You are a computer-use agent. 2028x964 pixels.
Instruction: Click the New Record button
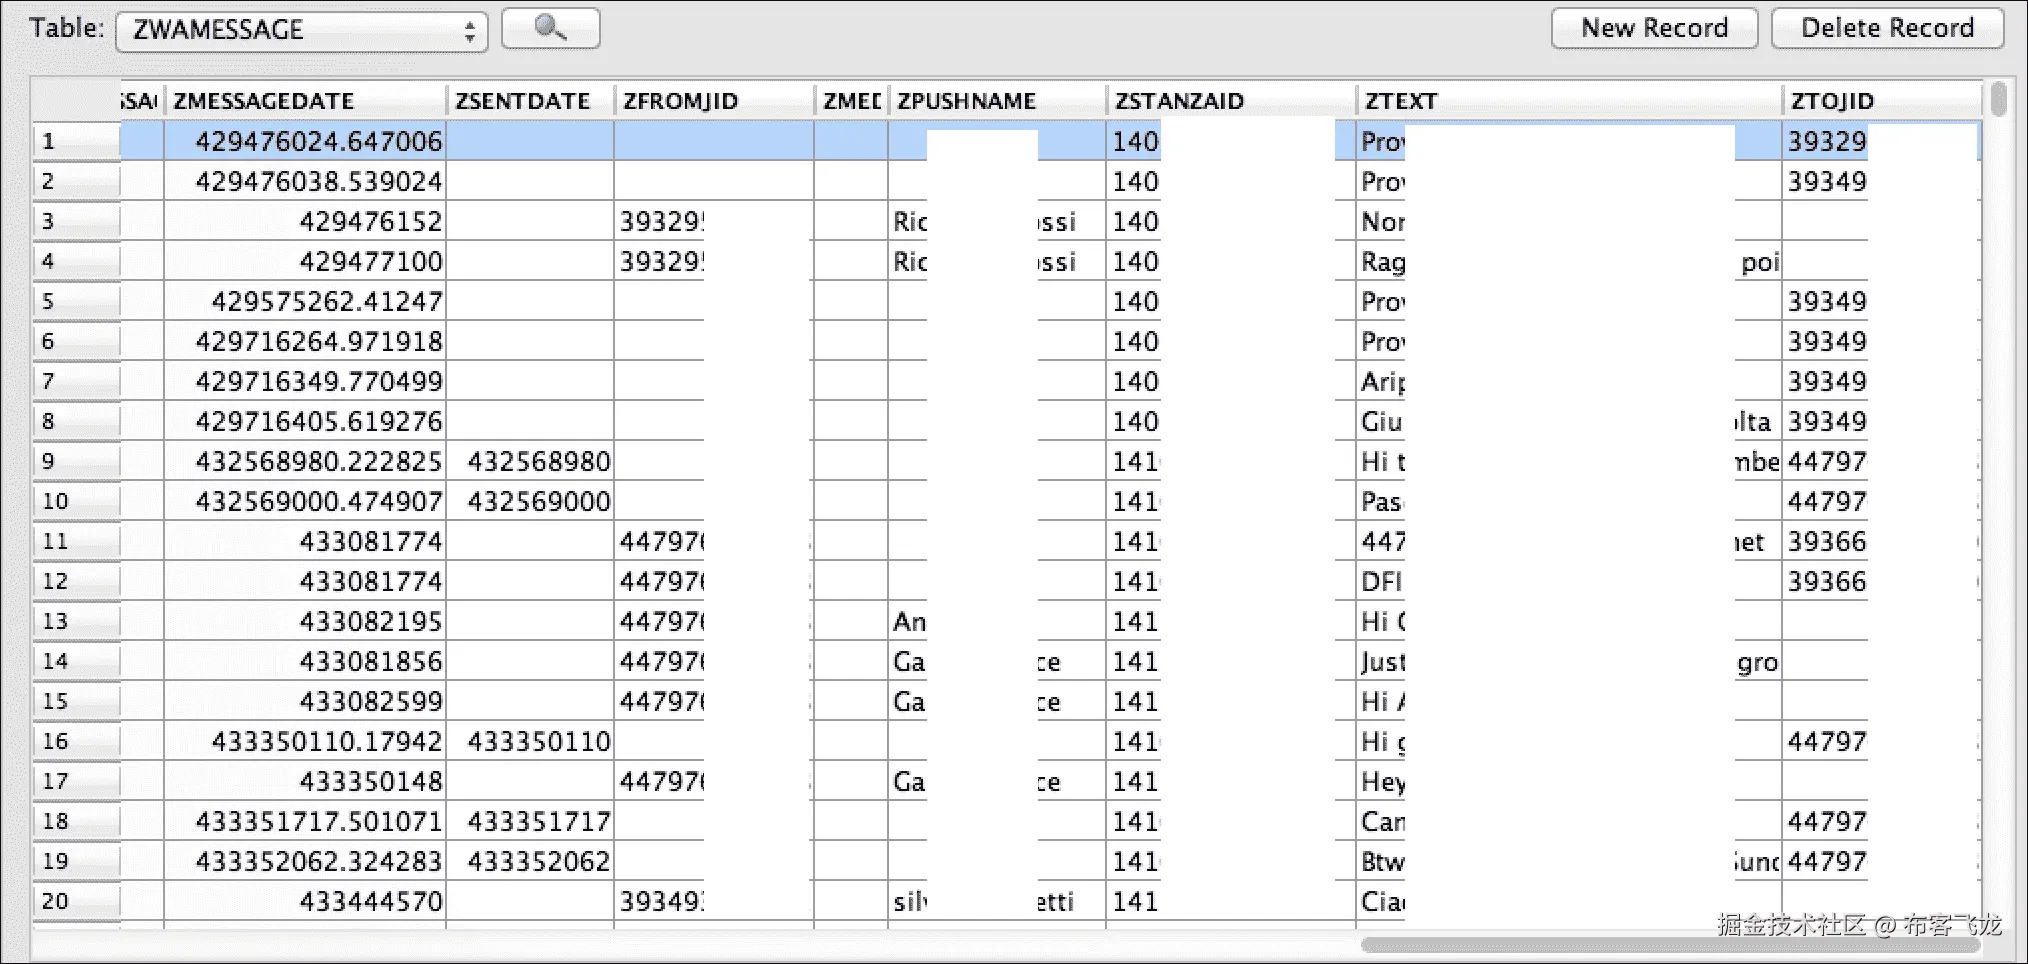tap(1654, 28)
